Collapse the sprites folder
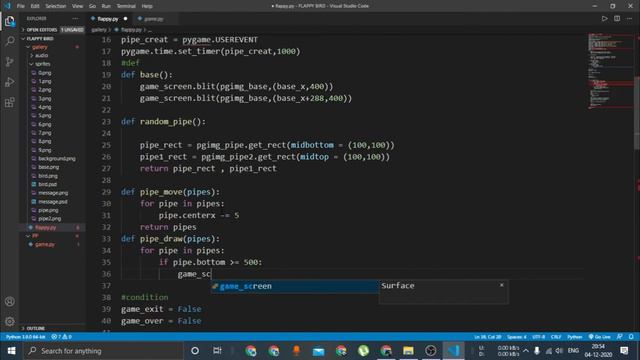Image resolution: width=640 pixels, height=360 pixels. [42, 64]
